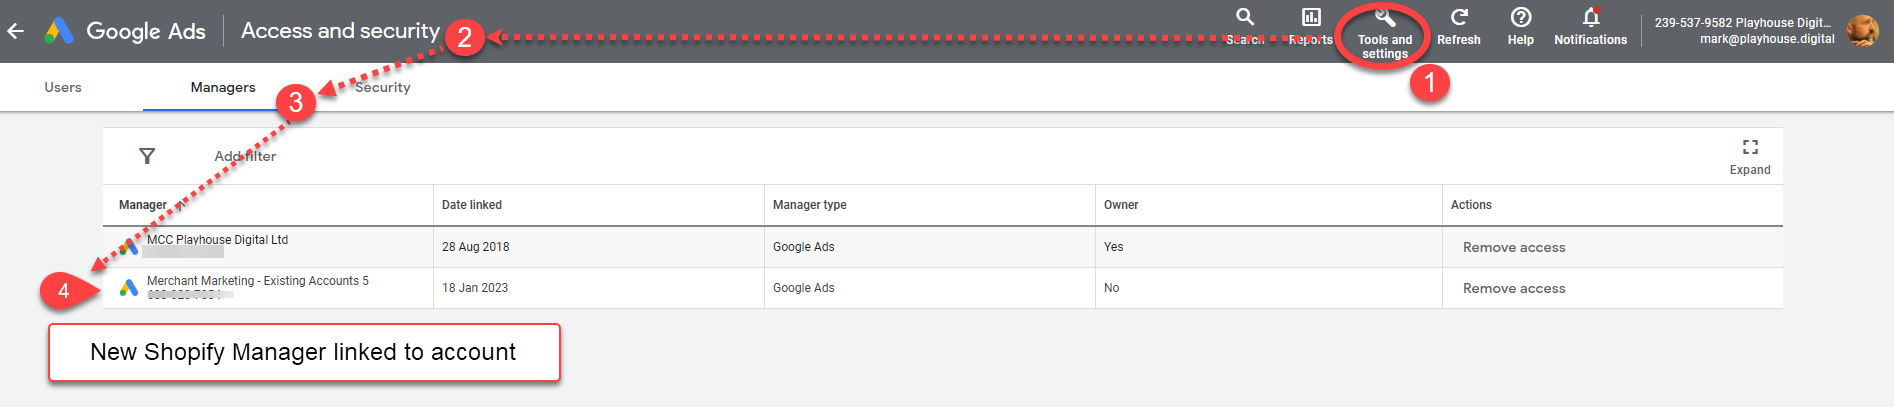Click the 28 Aug 2018 date cell
The width and height of the screenshot is (1894, 407).
click(476, 247)
